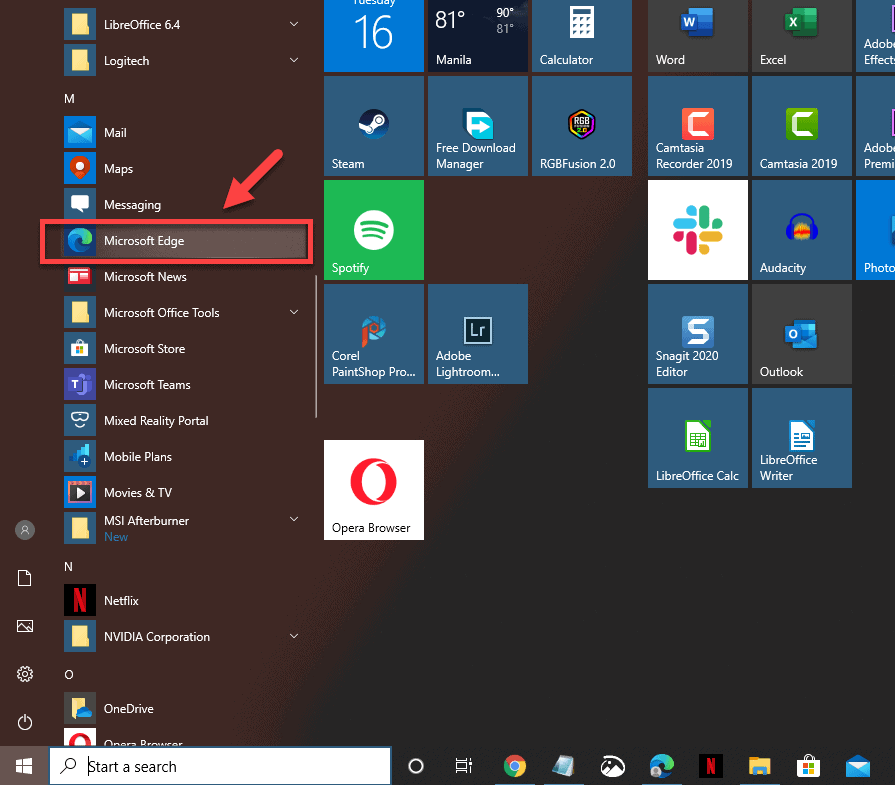Screen dimensions: 895x785
Task: Open Netflix from the taskbar
Action: click(711, 766)
